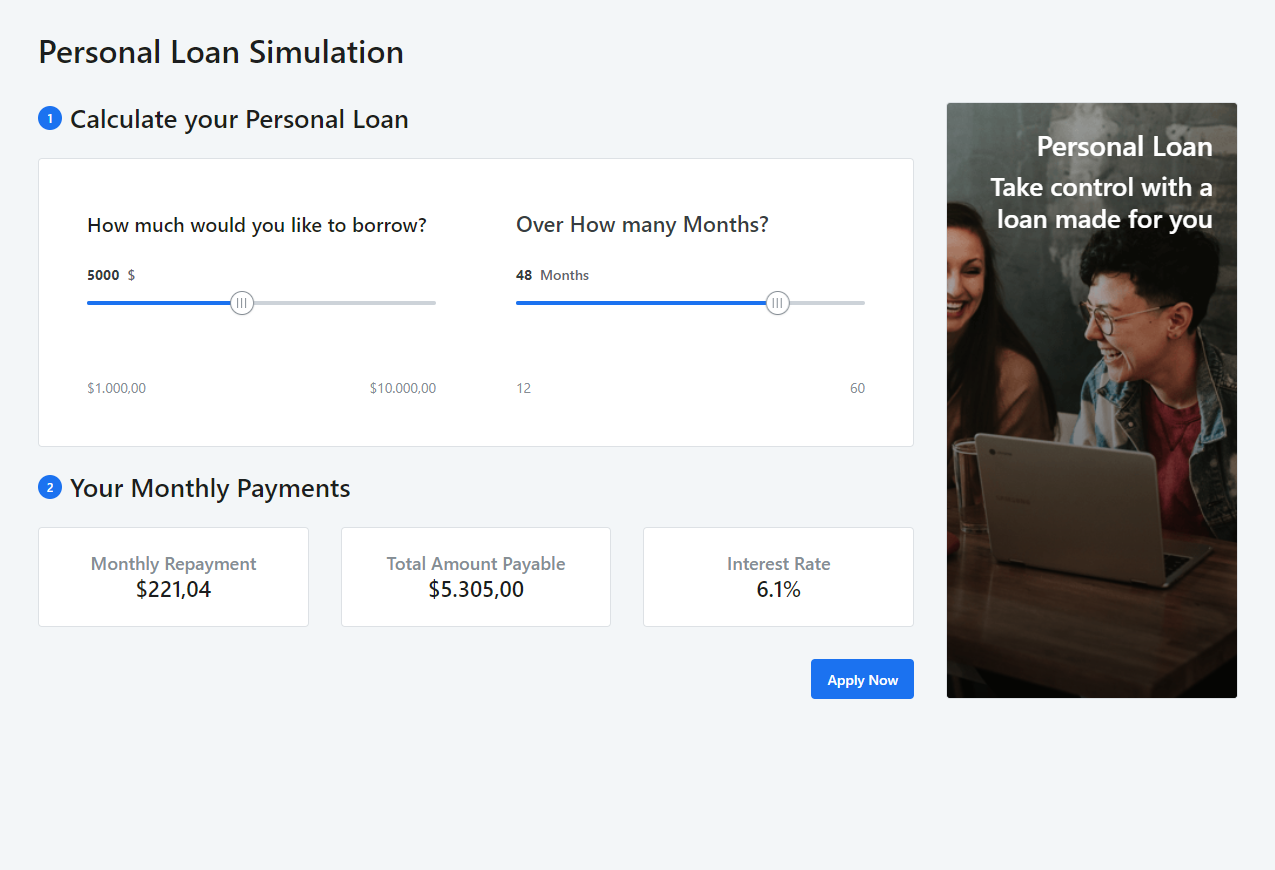Click the Personal Loan Simulation page title
The image size is (1275, 870).
(221, 52)
